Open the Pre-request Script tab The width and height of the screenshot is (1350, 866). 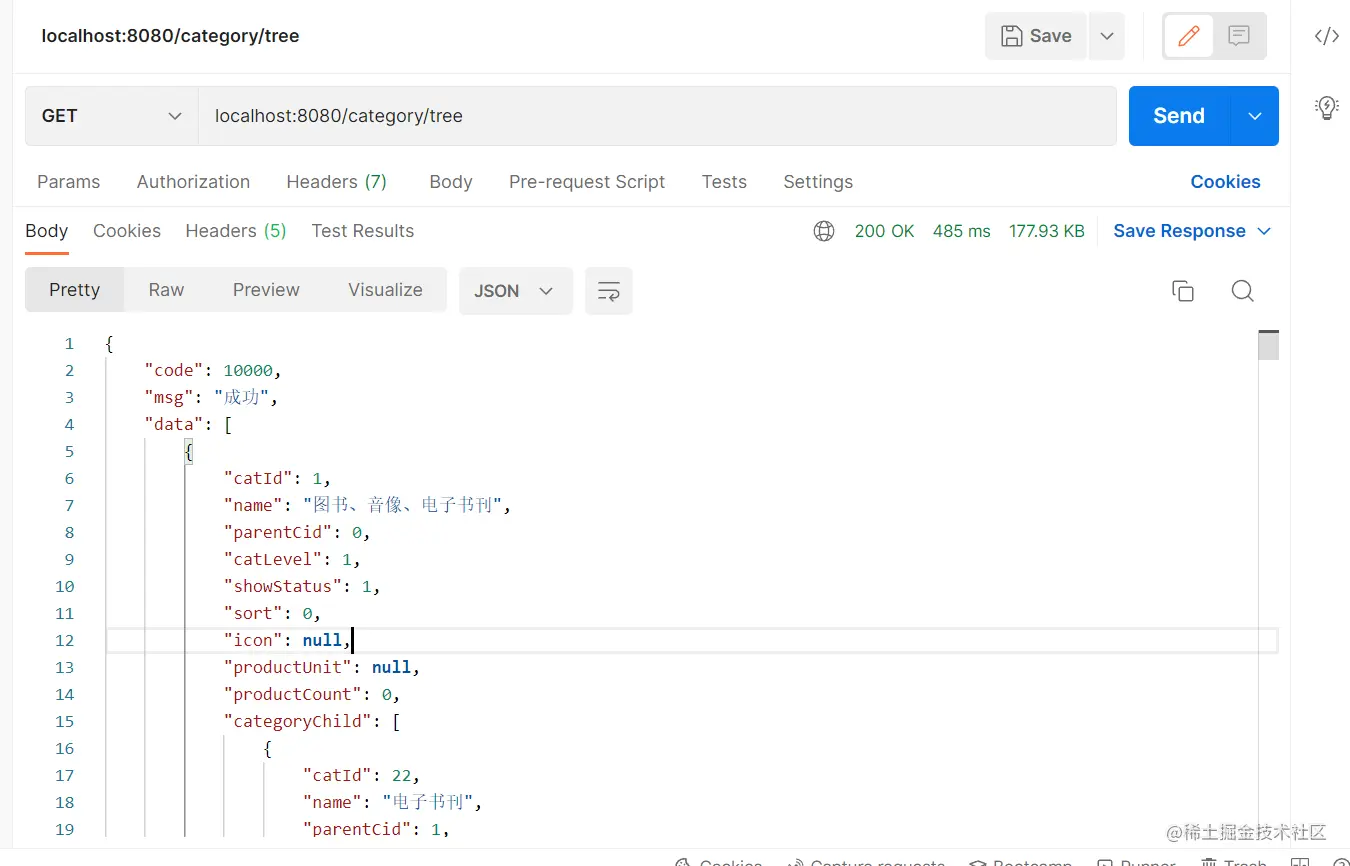(587, 182)
